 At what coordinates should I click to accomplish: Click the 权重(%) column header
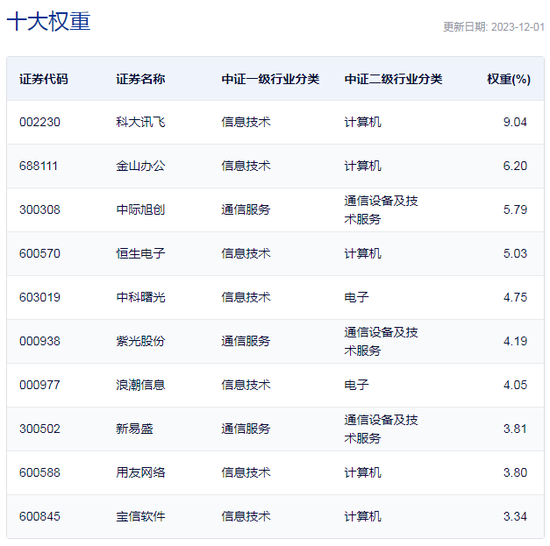[x=509, y=79]
